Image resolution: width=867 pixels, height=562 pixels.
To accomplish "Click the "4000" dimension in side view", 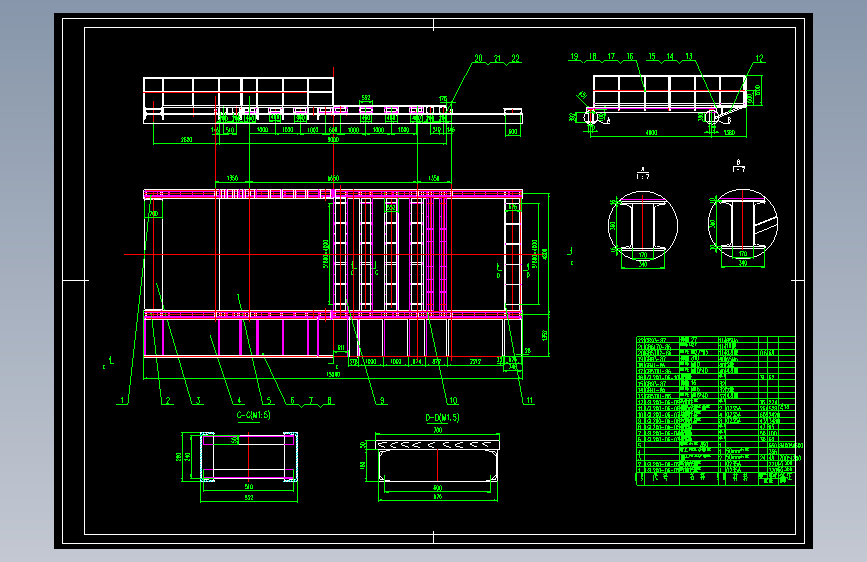I will click(651, 133).
